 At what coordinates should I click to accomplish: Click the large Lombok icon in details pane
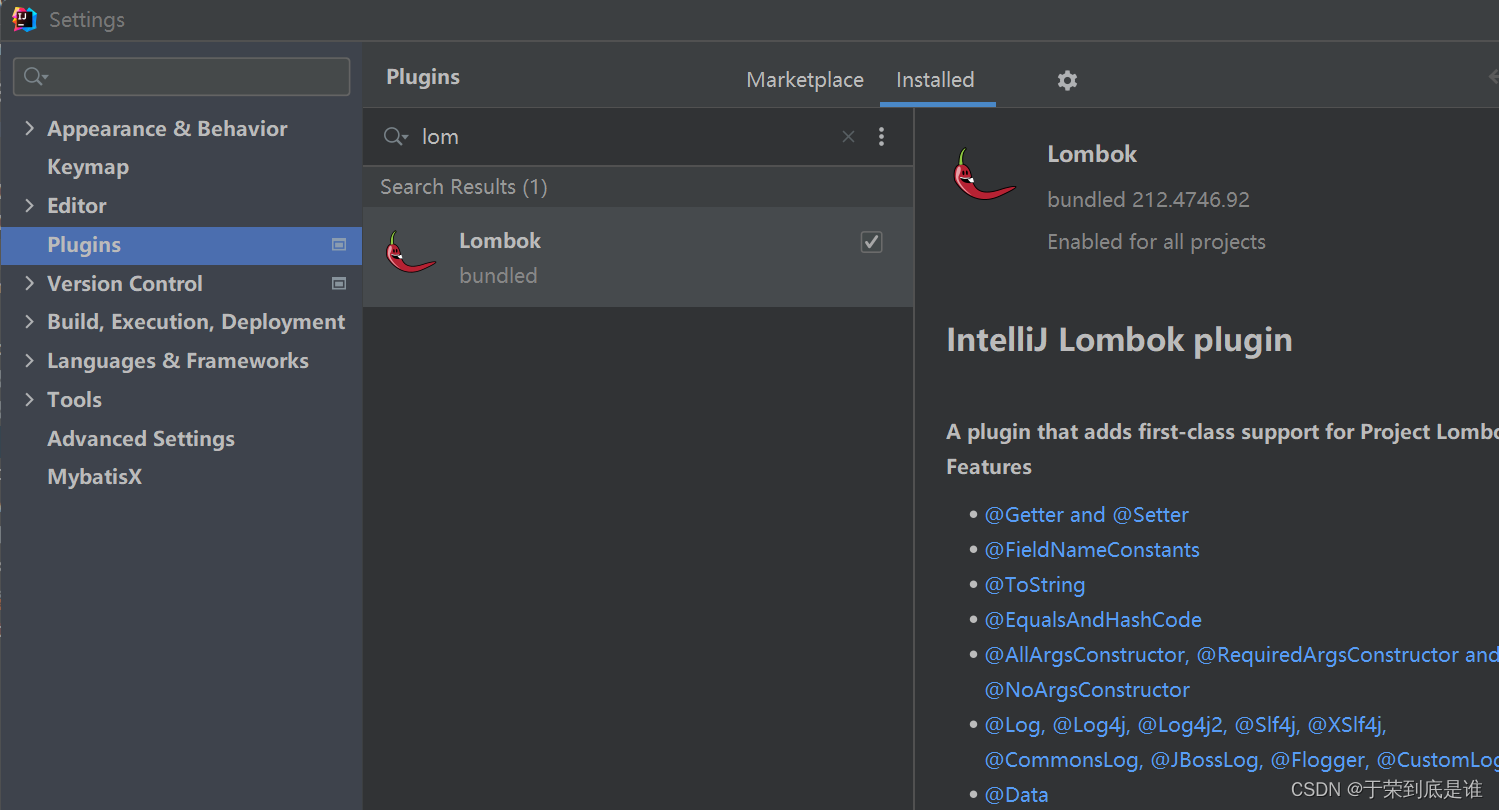click(983, 175)
